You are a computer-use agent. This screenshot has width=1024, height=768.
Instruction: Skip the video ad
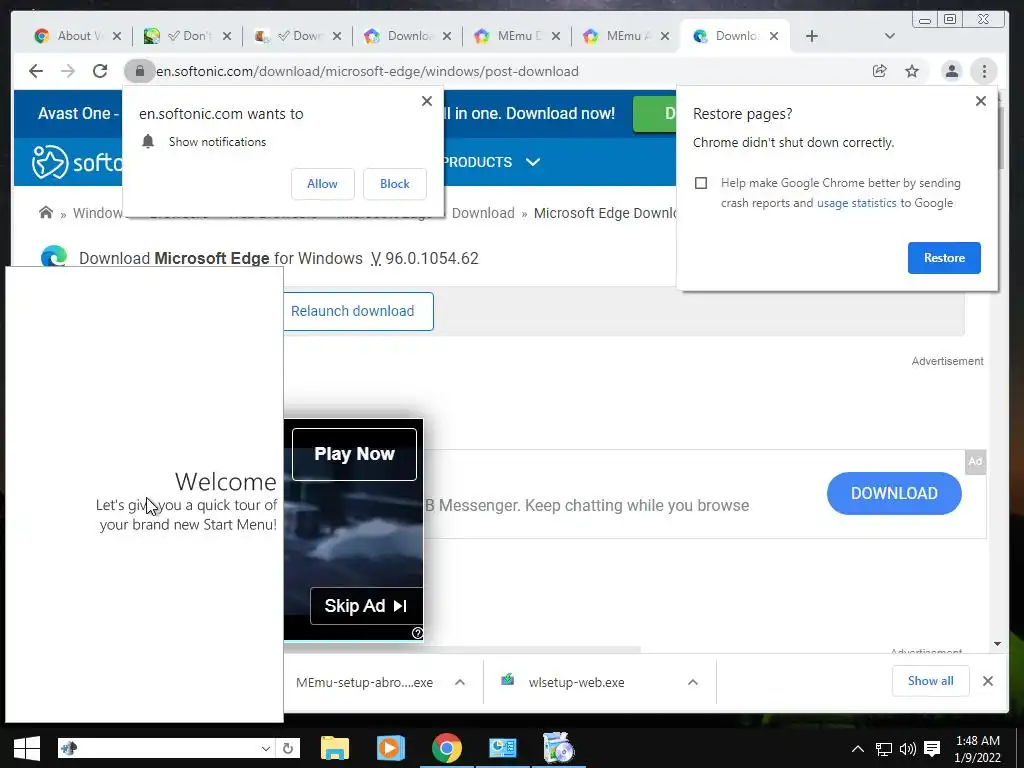pos(366,606)
